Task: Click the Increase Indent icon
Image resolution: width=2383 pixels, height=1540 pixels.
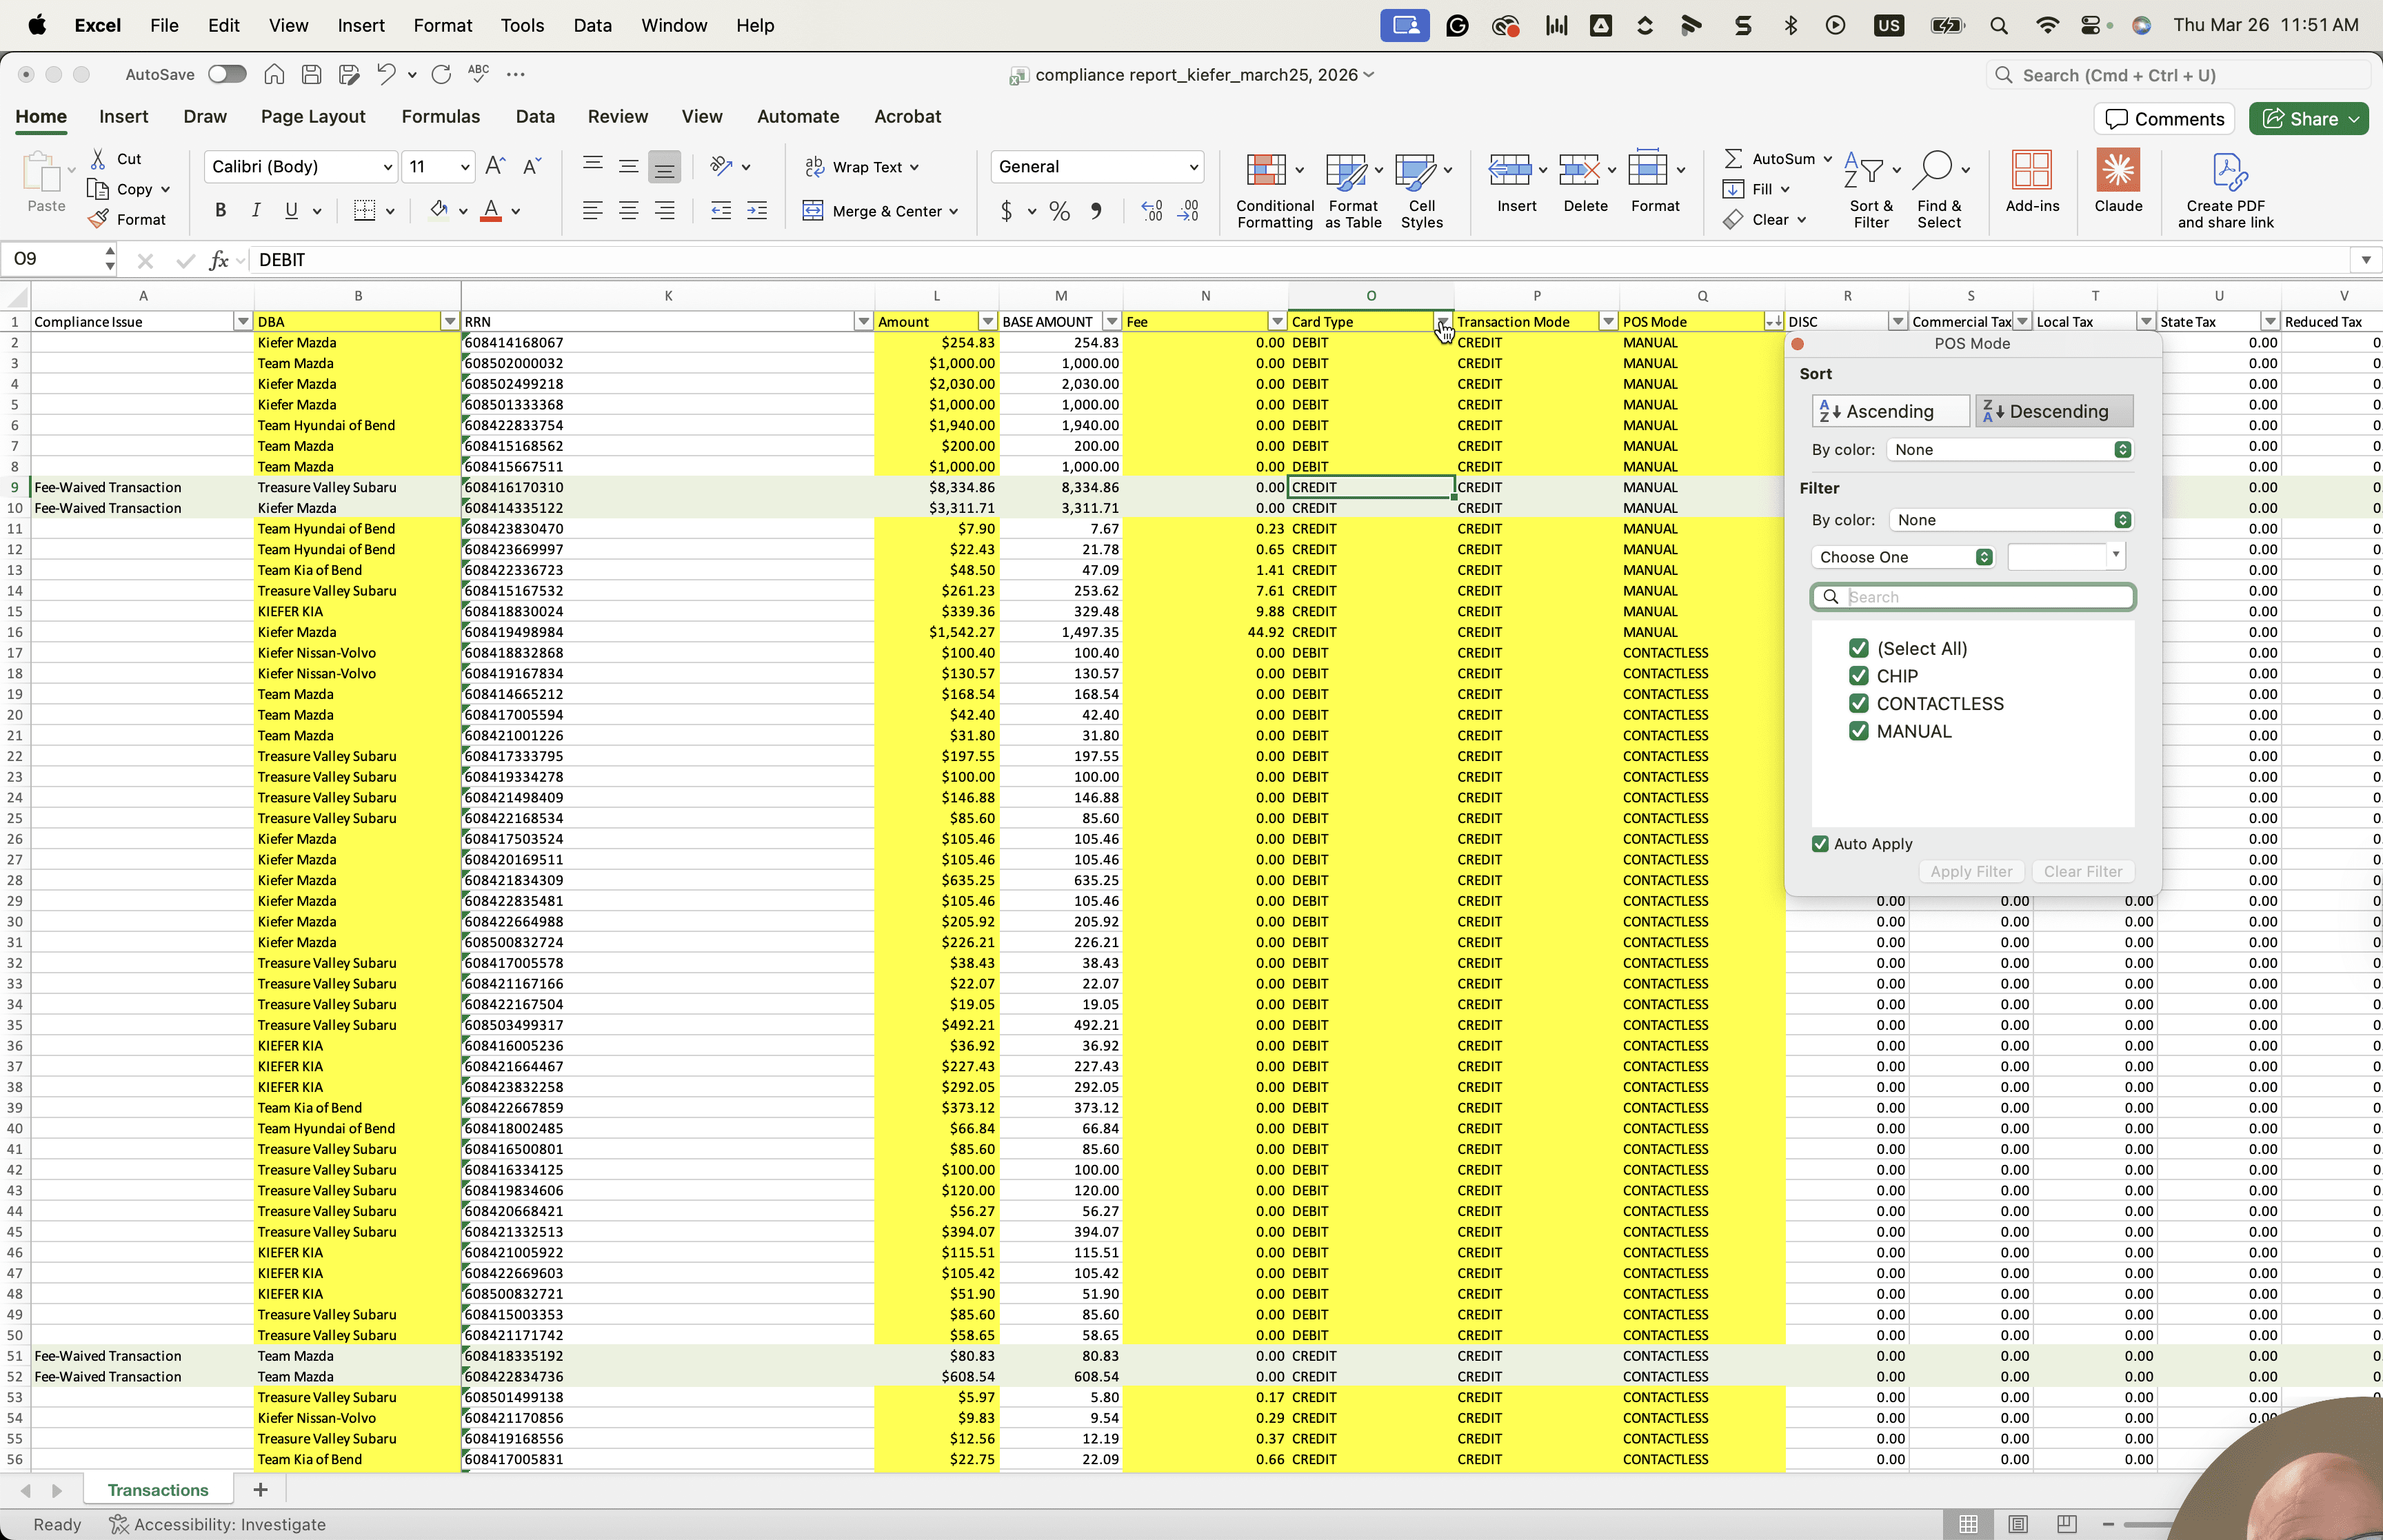Action: [757, 210]
